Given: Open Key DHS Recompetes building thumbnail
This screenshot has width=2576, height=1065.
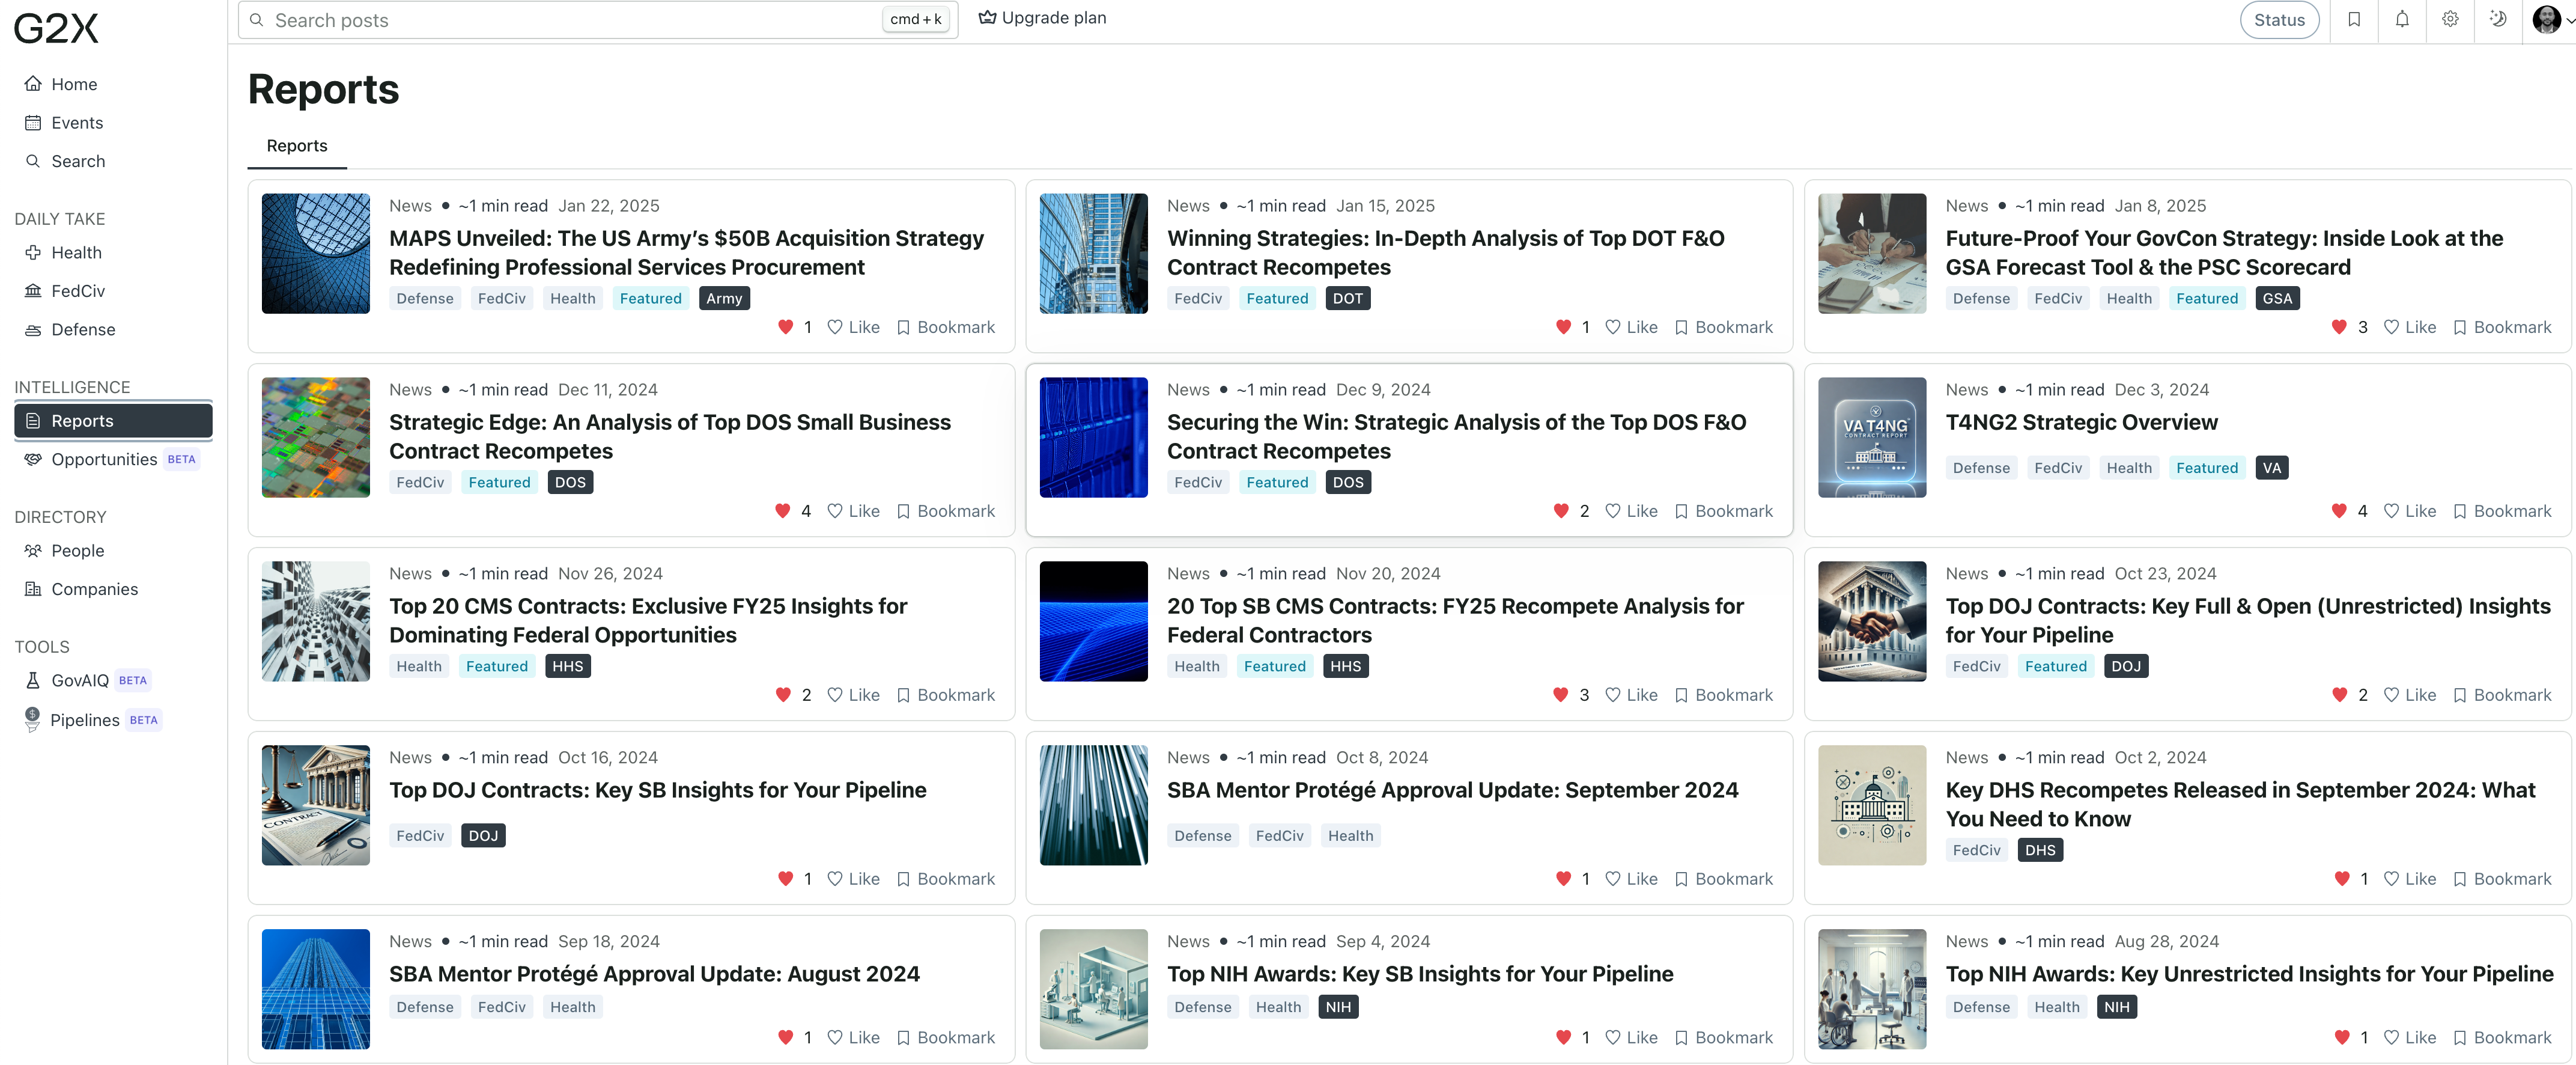Looking at the screenshot, I should coord(1872,805).
